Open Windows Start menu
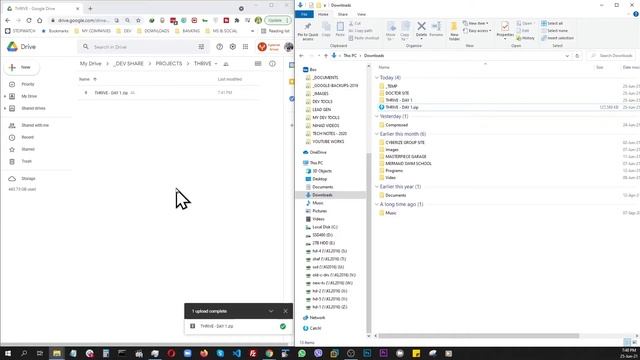The height and width of the screenshot is (360, 640). 8,353
